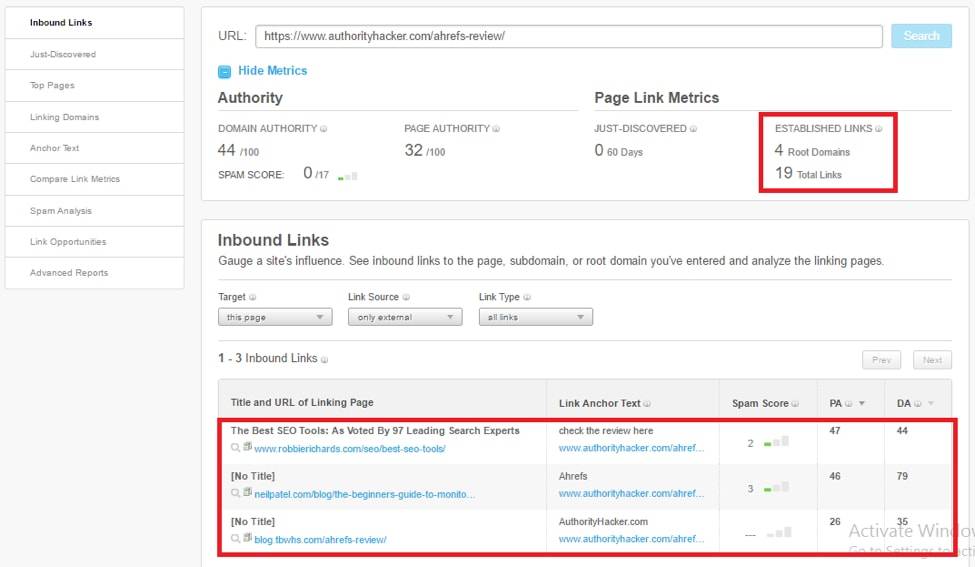Click the spam score bar next to 0/17

point(348,177)
